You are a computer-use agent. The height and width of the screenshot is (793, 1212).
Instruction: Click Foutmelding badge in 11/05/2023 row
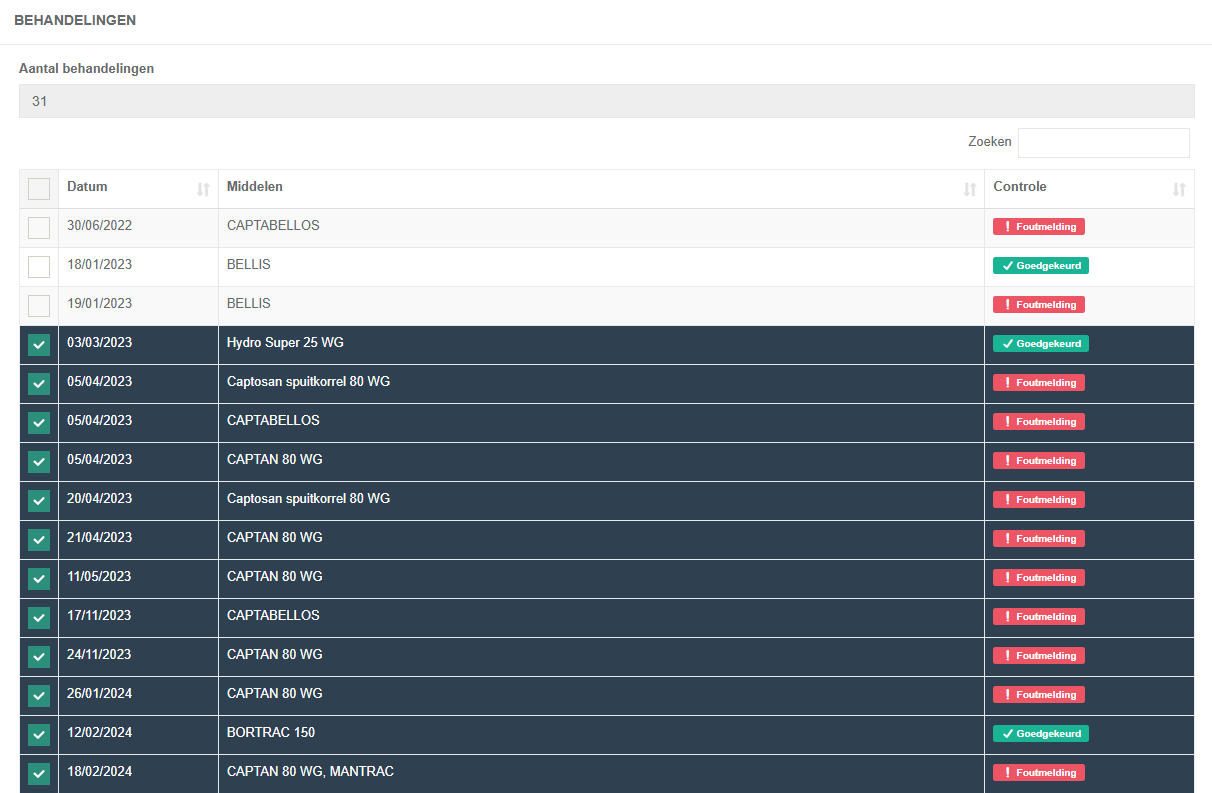pyautogui.click(x=1038, y=578)
